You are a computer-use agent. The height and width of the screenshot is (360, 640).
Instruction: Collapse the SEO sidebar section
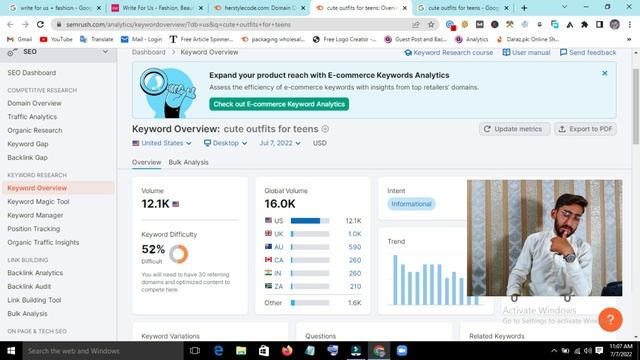tap(105, 52)
